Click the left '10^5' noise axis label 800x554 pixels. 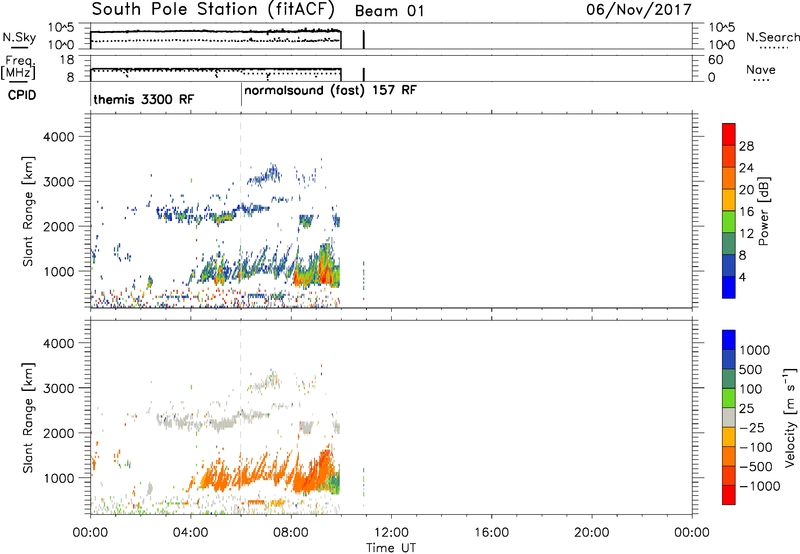[x=61, y=28]
